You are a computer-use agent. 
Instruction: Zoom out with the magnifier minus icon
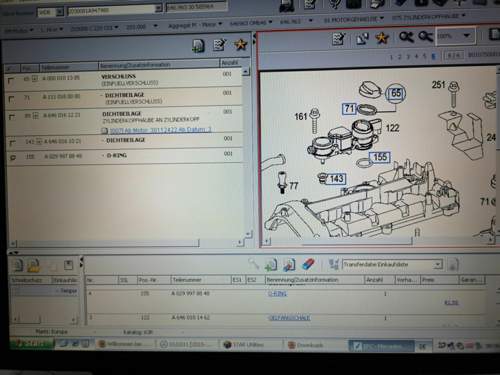pos(425,36)
